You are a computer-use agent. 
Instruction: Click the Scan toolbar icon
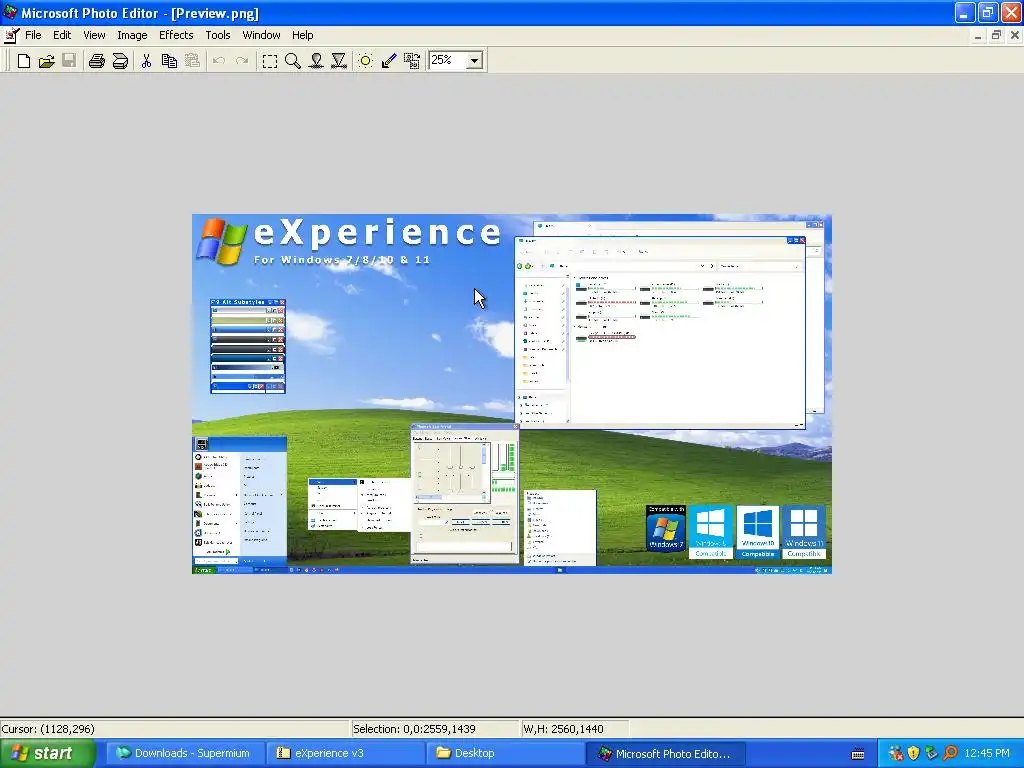pos(120,61)
